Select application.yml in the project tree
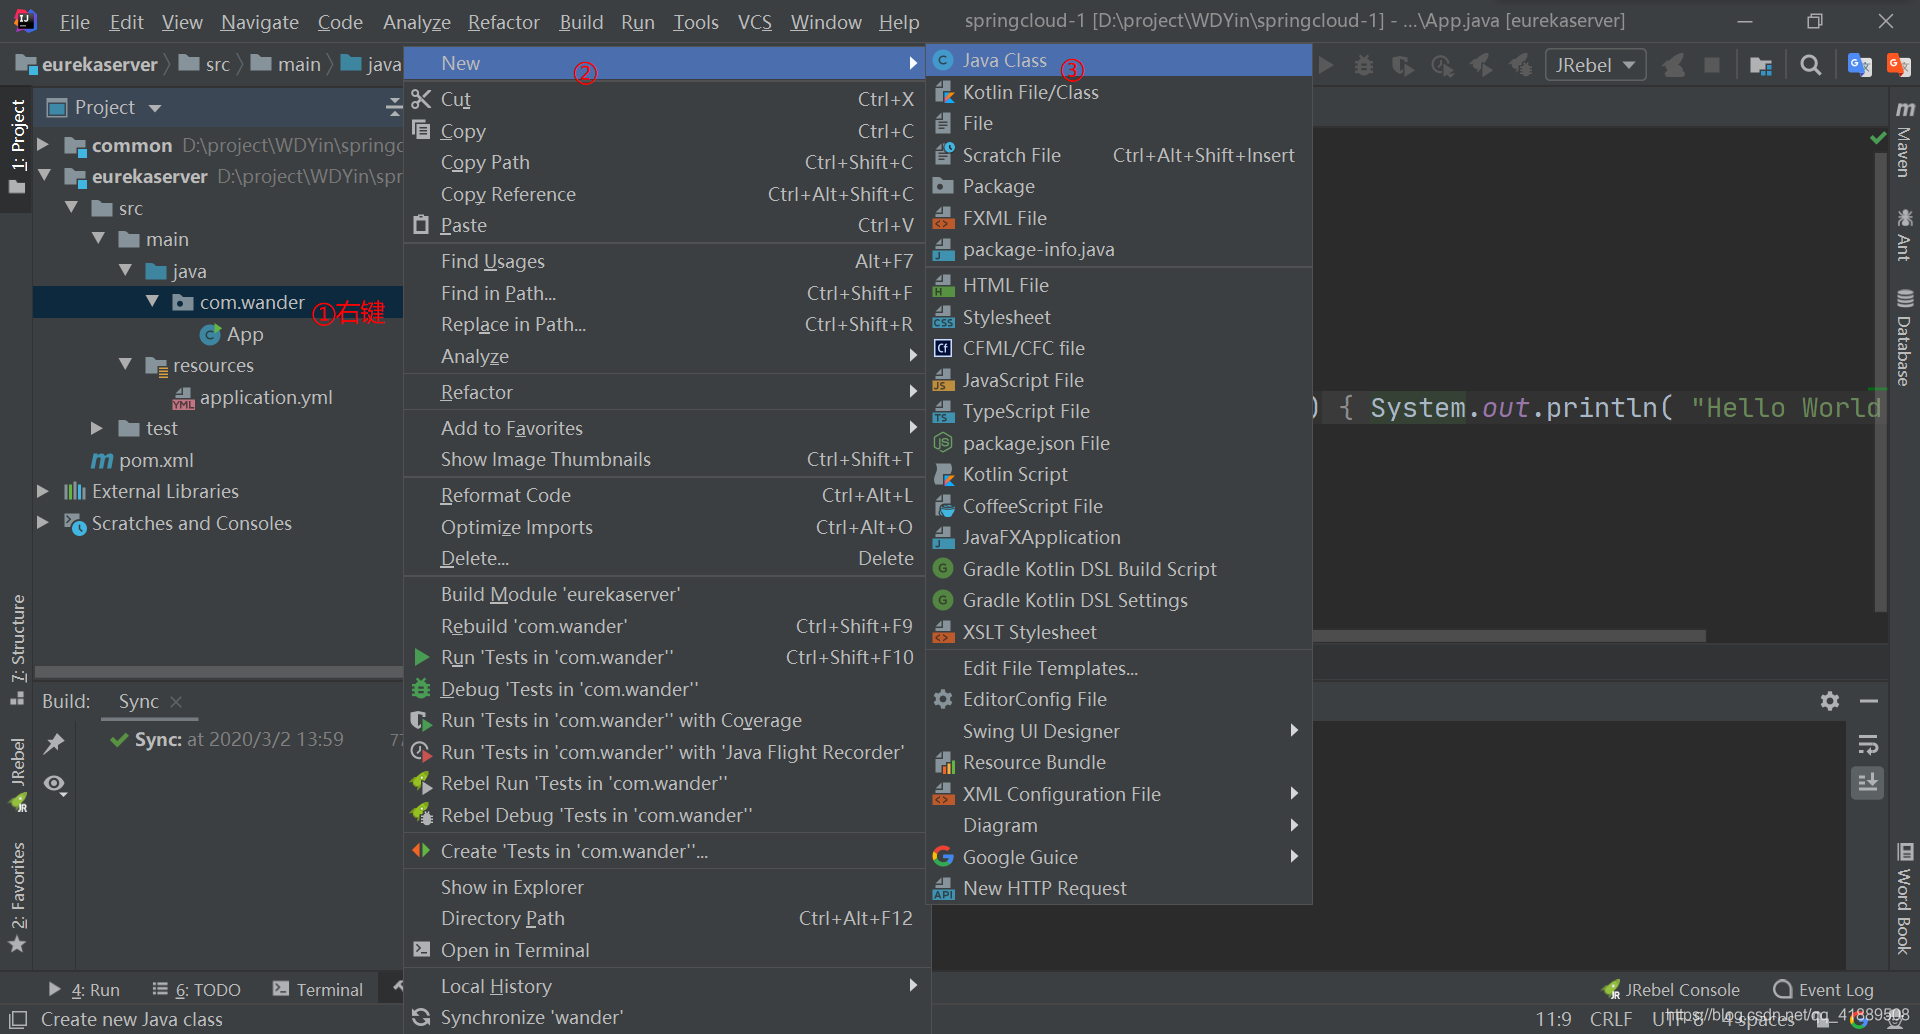The width and height of the screenshot is (1920, 1034). (x=252, y=397)
